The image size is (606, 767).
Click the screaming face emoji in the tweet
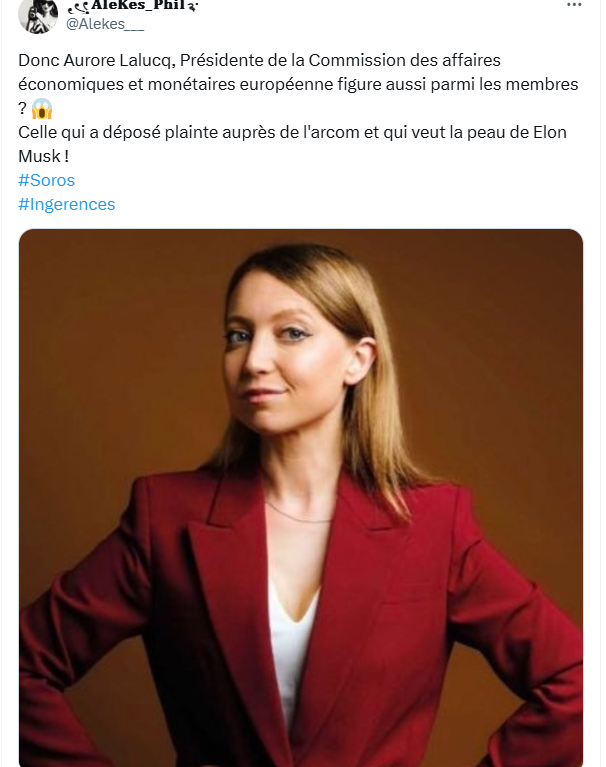[x=41, y=109]
